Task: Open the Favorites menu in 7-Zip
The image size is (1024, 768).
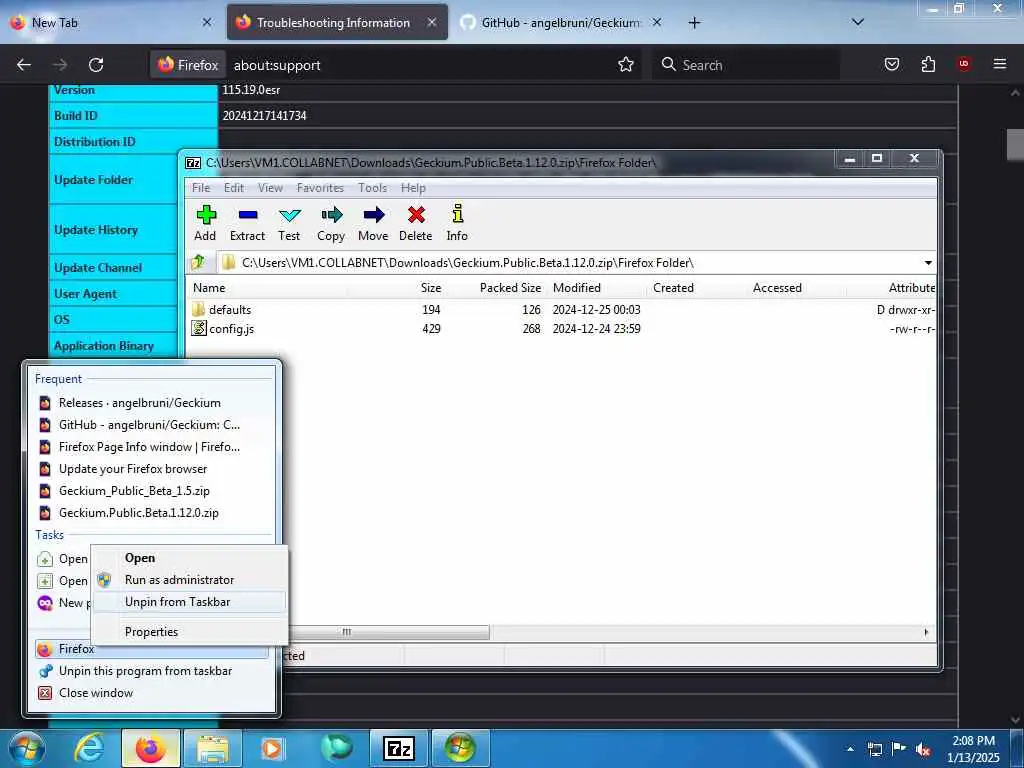Action: (320, 188)
